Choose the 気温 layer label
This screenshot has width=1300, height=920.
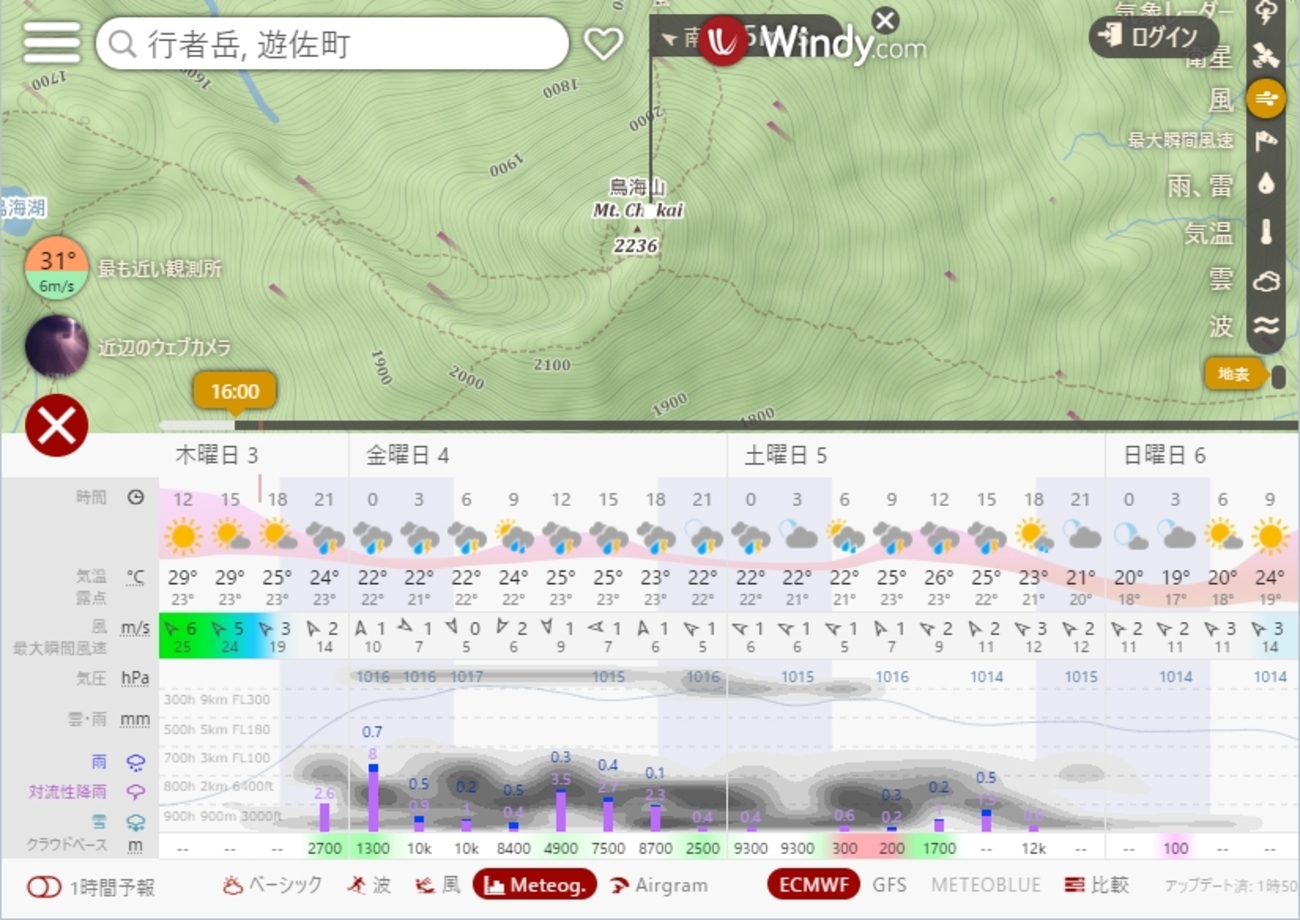pos(1209,233)
